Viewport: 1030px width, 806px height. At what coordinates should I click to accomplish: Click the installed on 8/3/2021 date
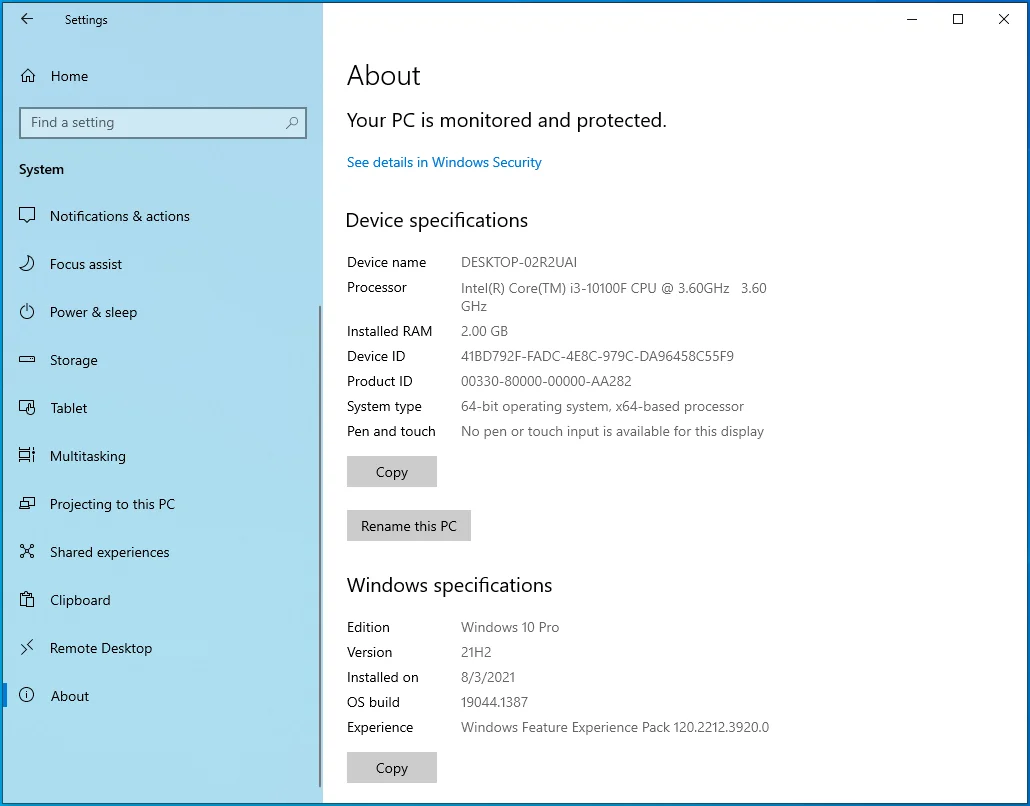[x=488, y=677]
